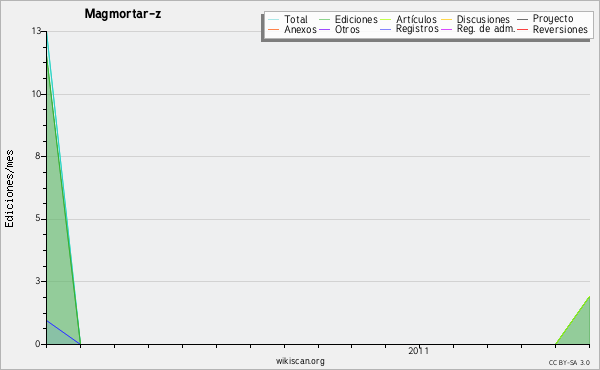The image size is (600, 370).
Task: Click the 8 y-axis value
Action: (x=38, y=156)
